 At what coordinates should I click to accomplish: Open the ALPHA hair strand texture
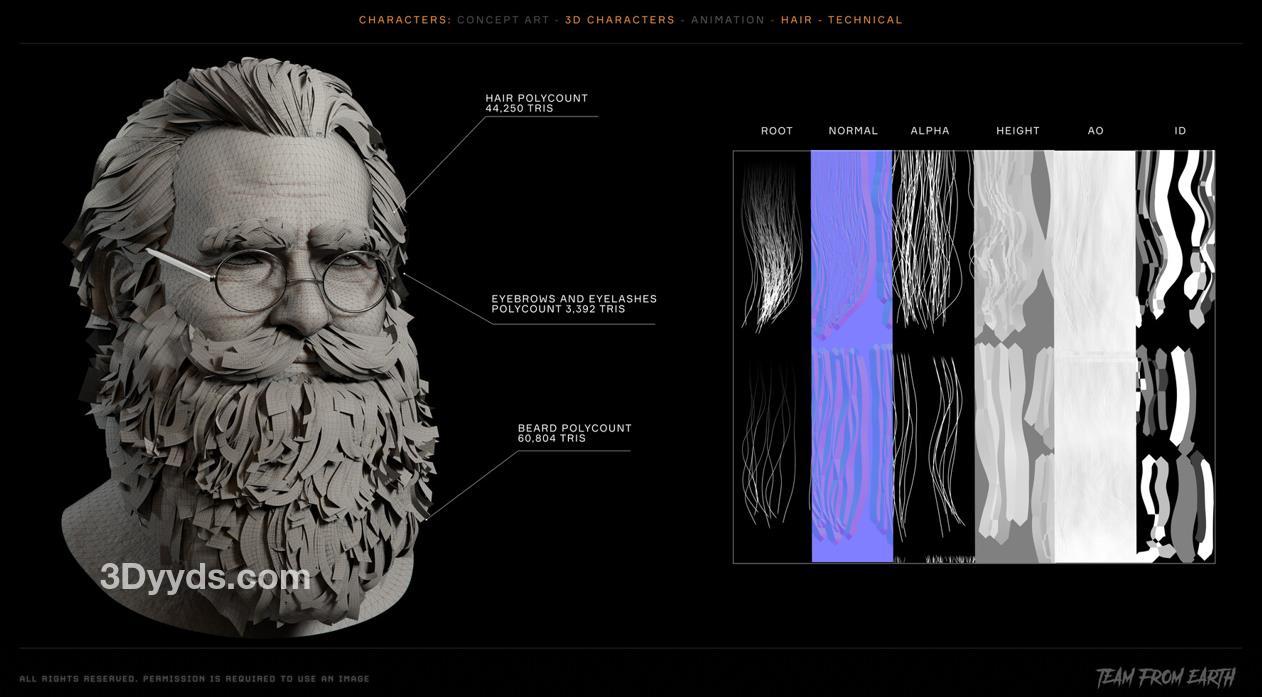[x=932, y=356]
